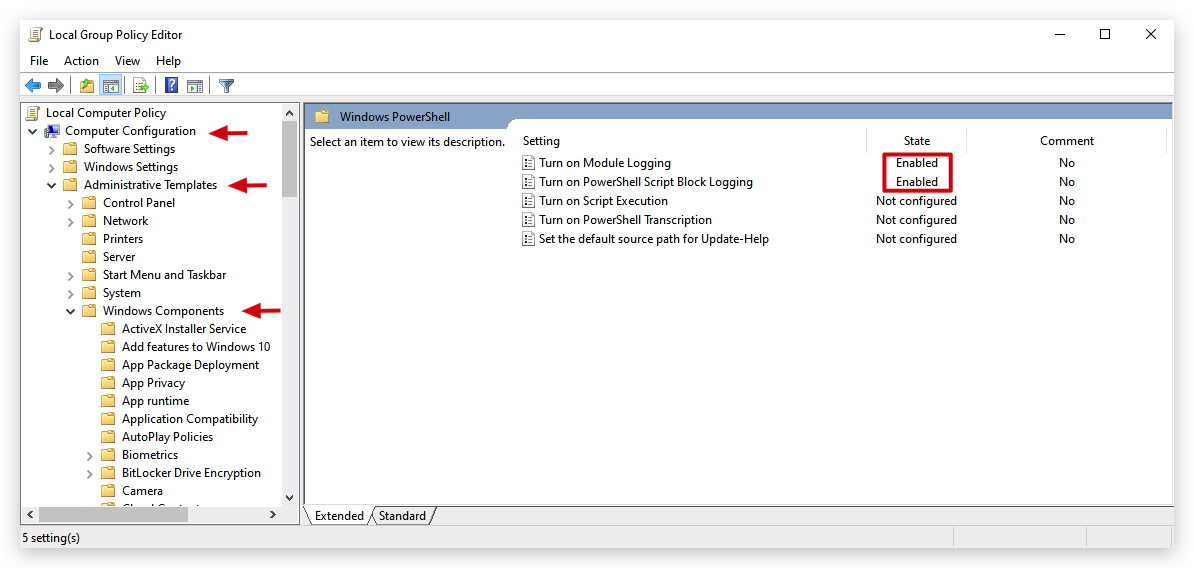The width and height of the screenshot is (1194, 568).
Task: Select Turn on Script Execution setting
Action: tap(603, 201)
